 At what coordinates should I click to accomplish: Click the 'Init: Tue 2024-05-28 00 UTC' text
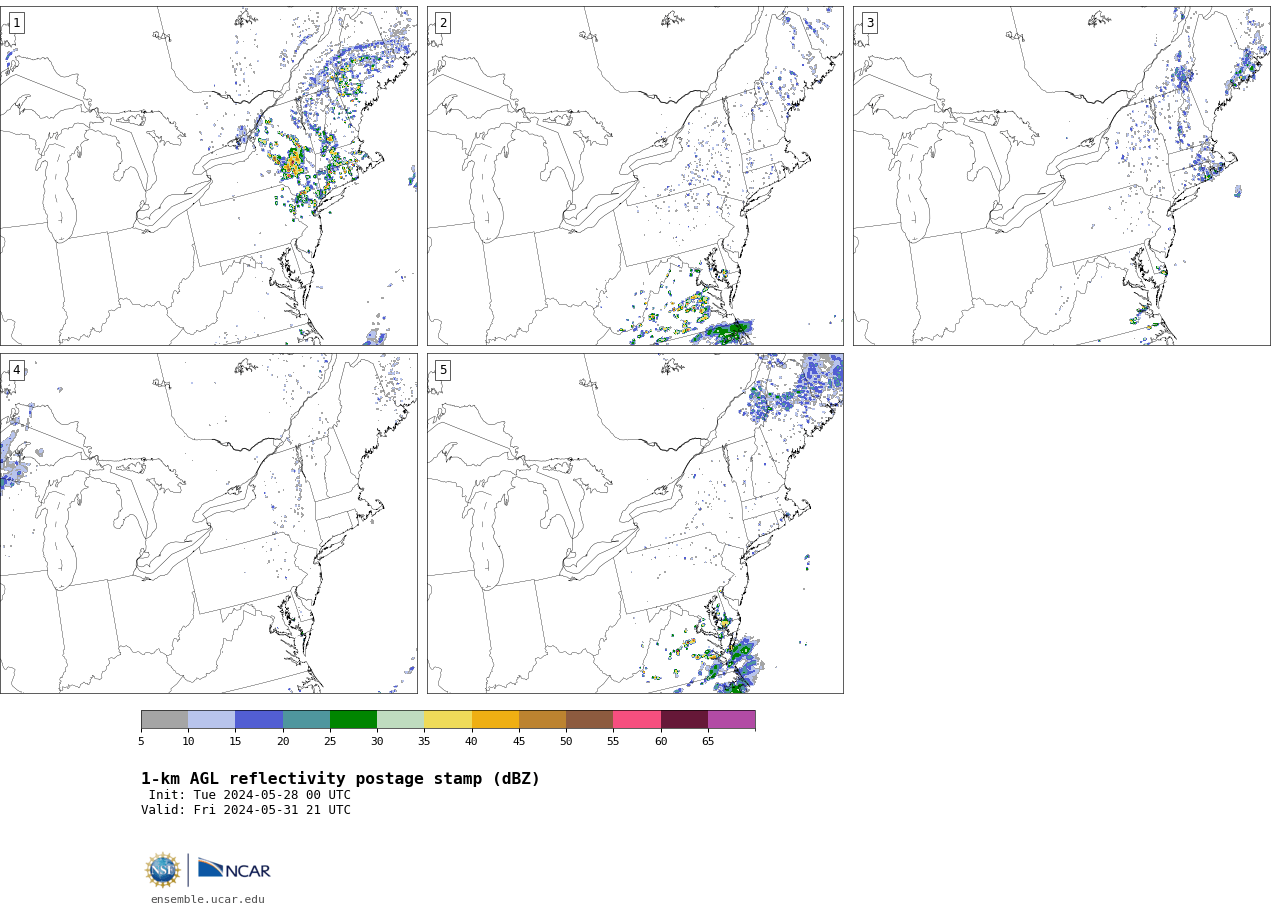click(250, 795)
